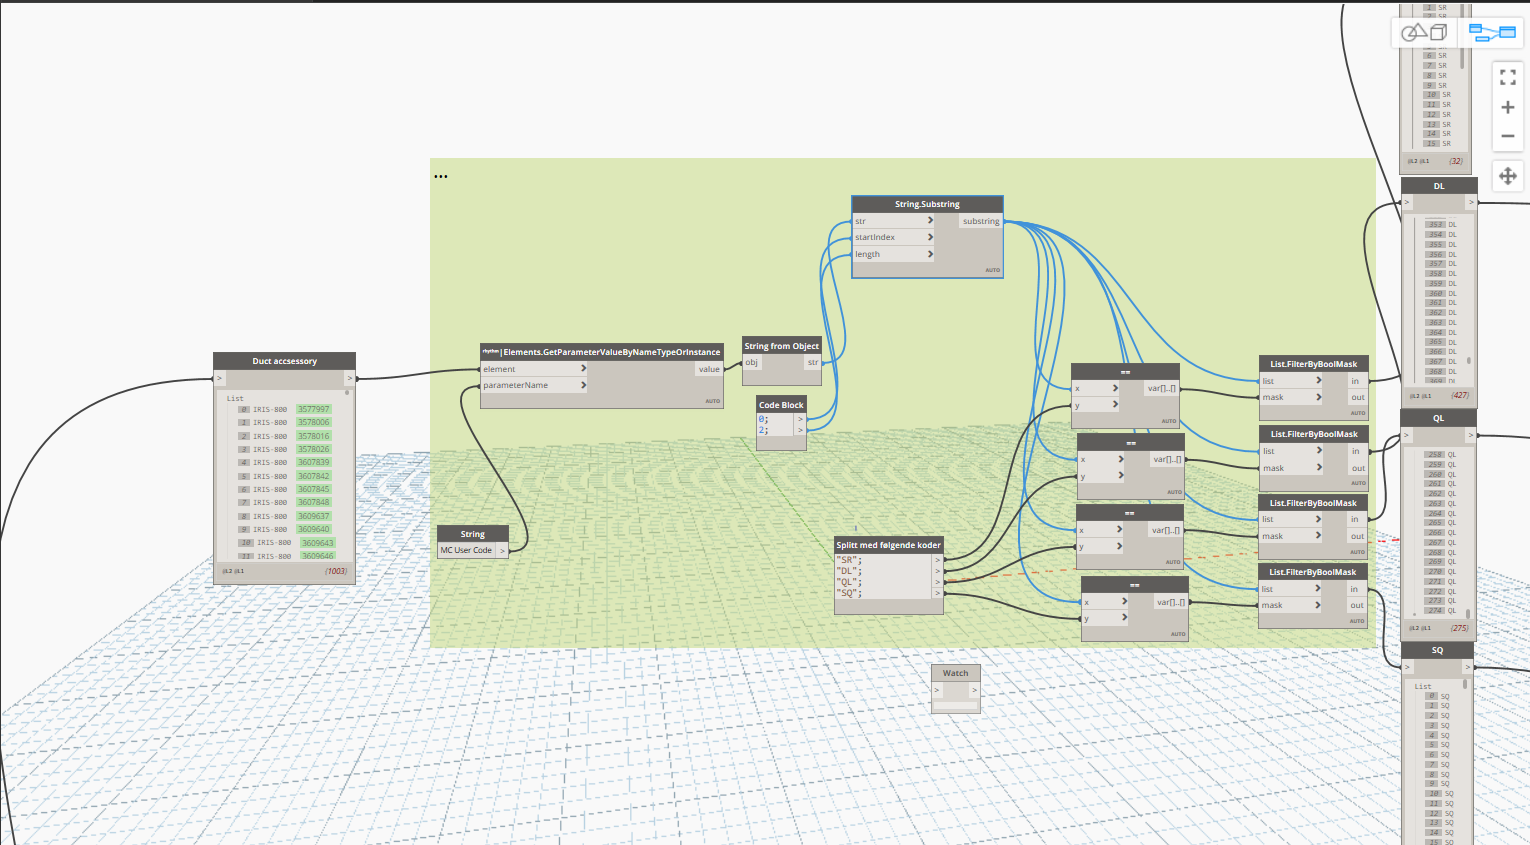The image size is (1530, 845).
Task: Switch to 3D background preview navigation
Action: [x=1424, y=32]
